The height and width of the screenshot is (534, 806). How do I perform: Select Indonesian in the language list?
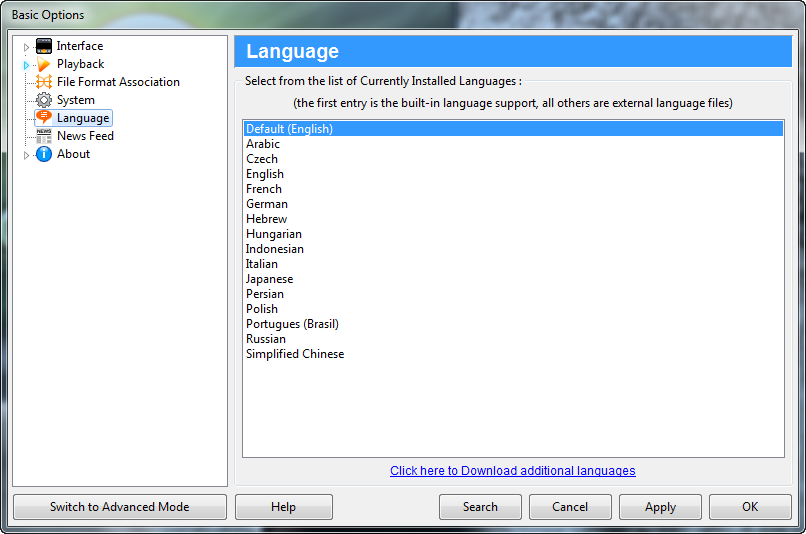(x=514, y=249)
